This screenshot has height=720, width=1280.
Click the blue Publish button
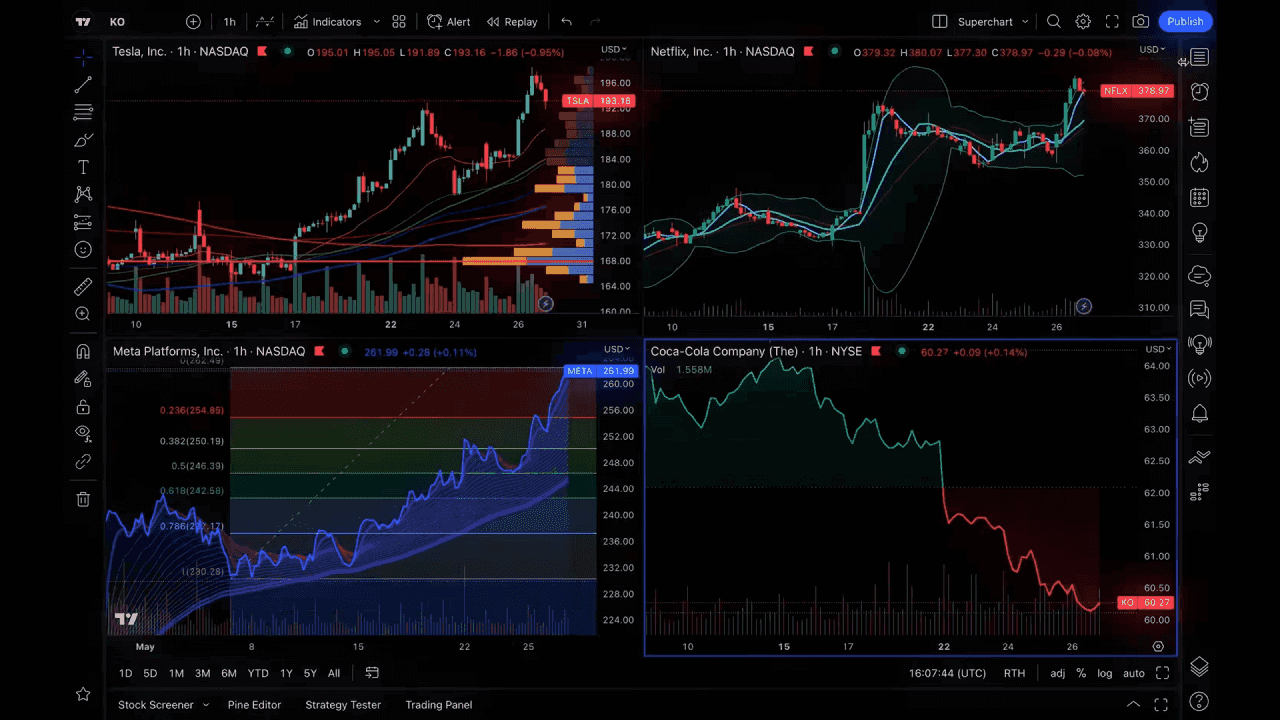[x=1185, y=22]
